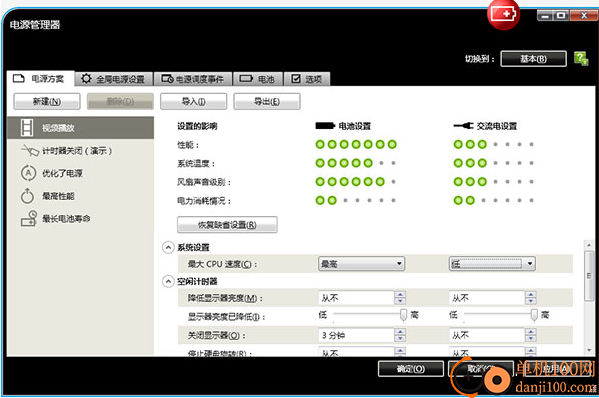Click the Global Power Settings gear icon
This screenshot has width=599, height=398.
coord(86,79)
